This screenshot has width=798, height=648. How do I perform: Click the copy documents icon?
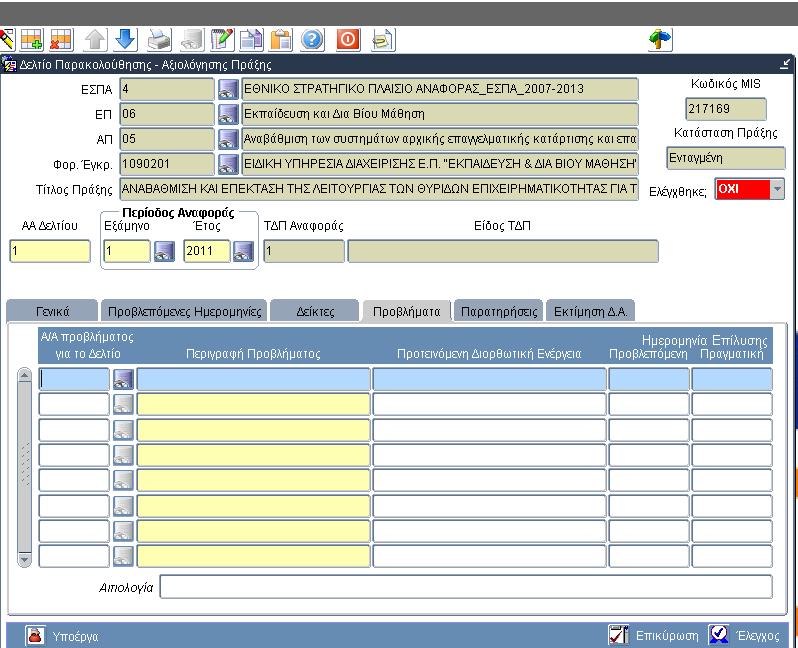click(x=251, y=40)
